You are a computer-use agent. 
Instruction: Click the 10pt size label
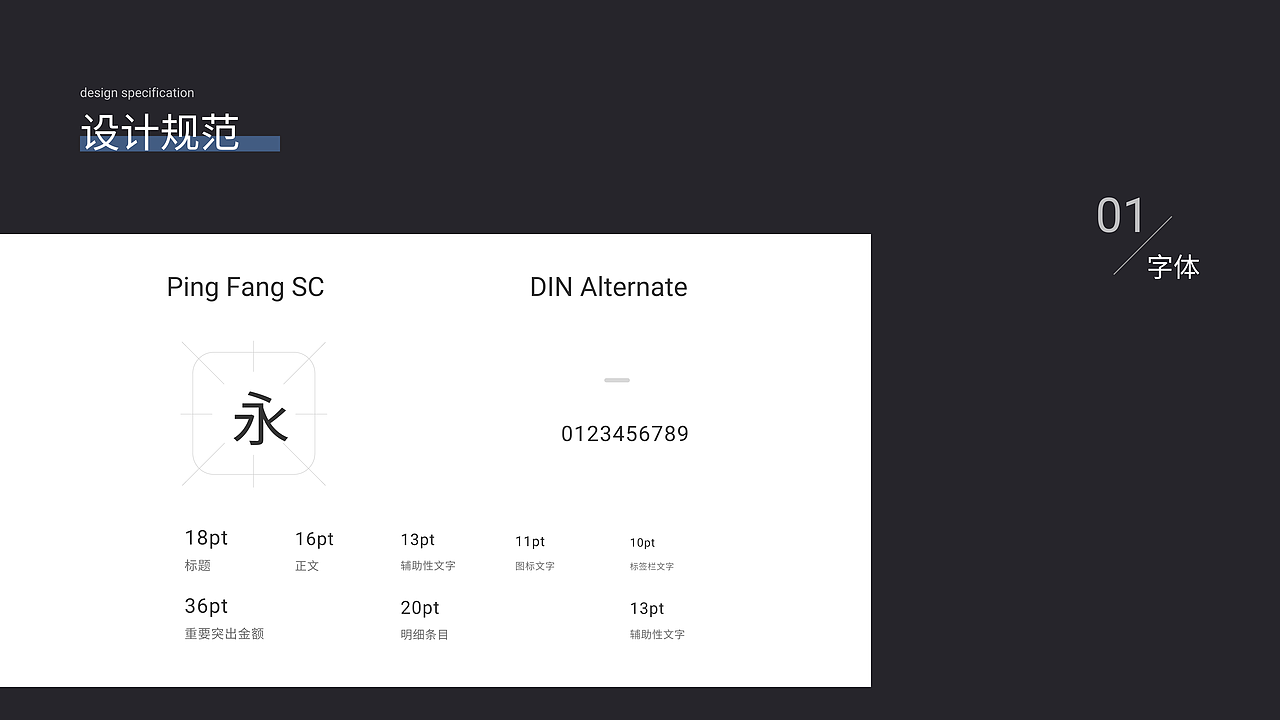[642, 543]
